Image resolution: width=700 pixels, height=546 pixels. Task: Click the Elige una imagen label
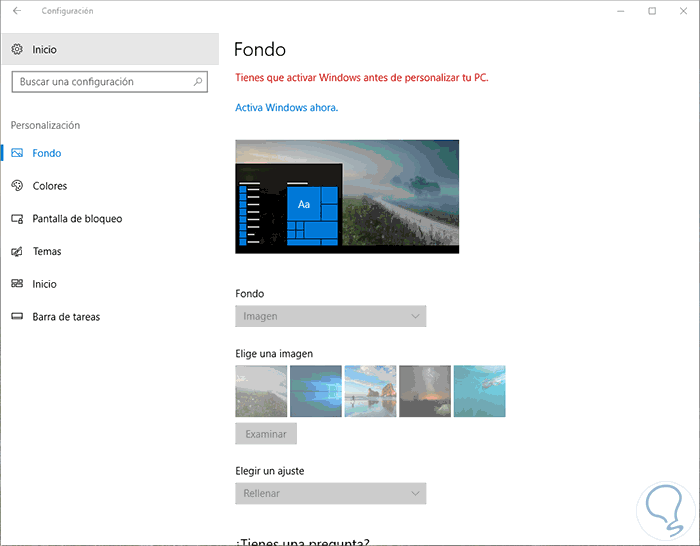274,354
